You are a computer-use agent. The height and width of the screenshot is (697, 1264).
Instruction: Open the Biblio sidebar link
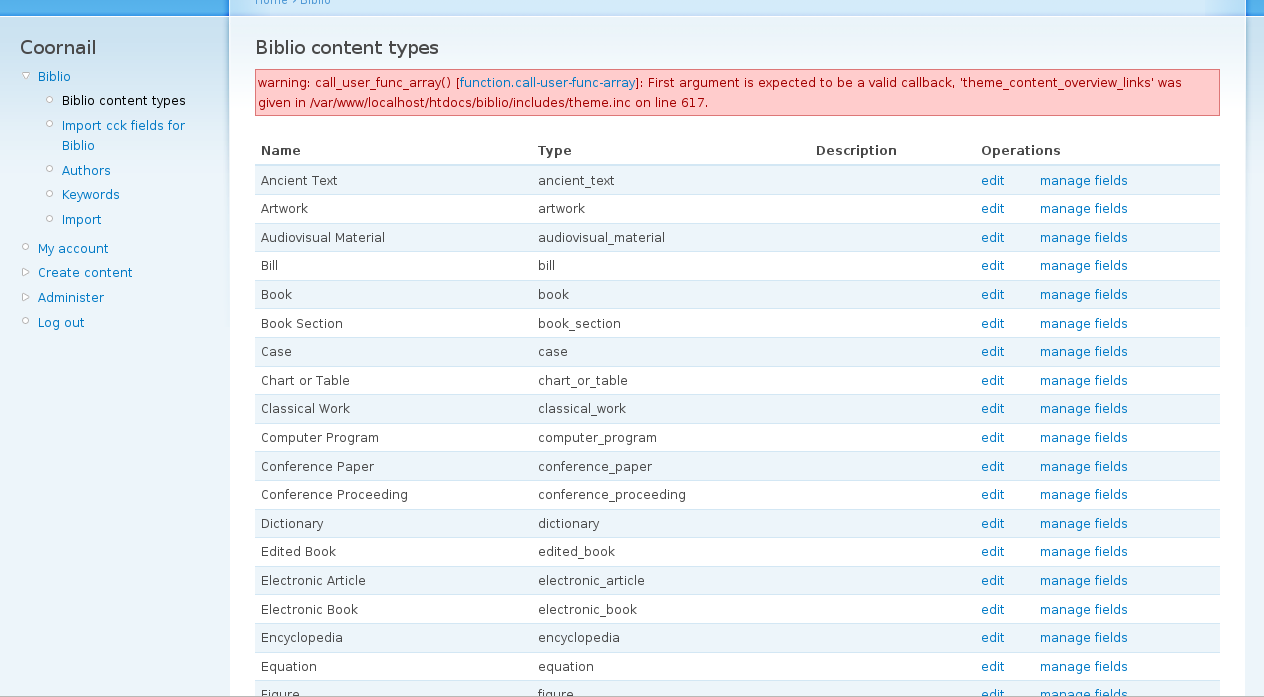pyautogui.click(x=54, y=76)
